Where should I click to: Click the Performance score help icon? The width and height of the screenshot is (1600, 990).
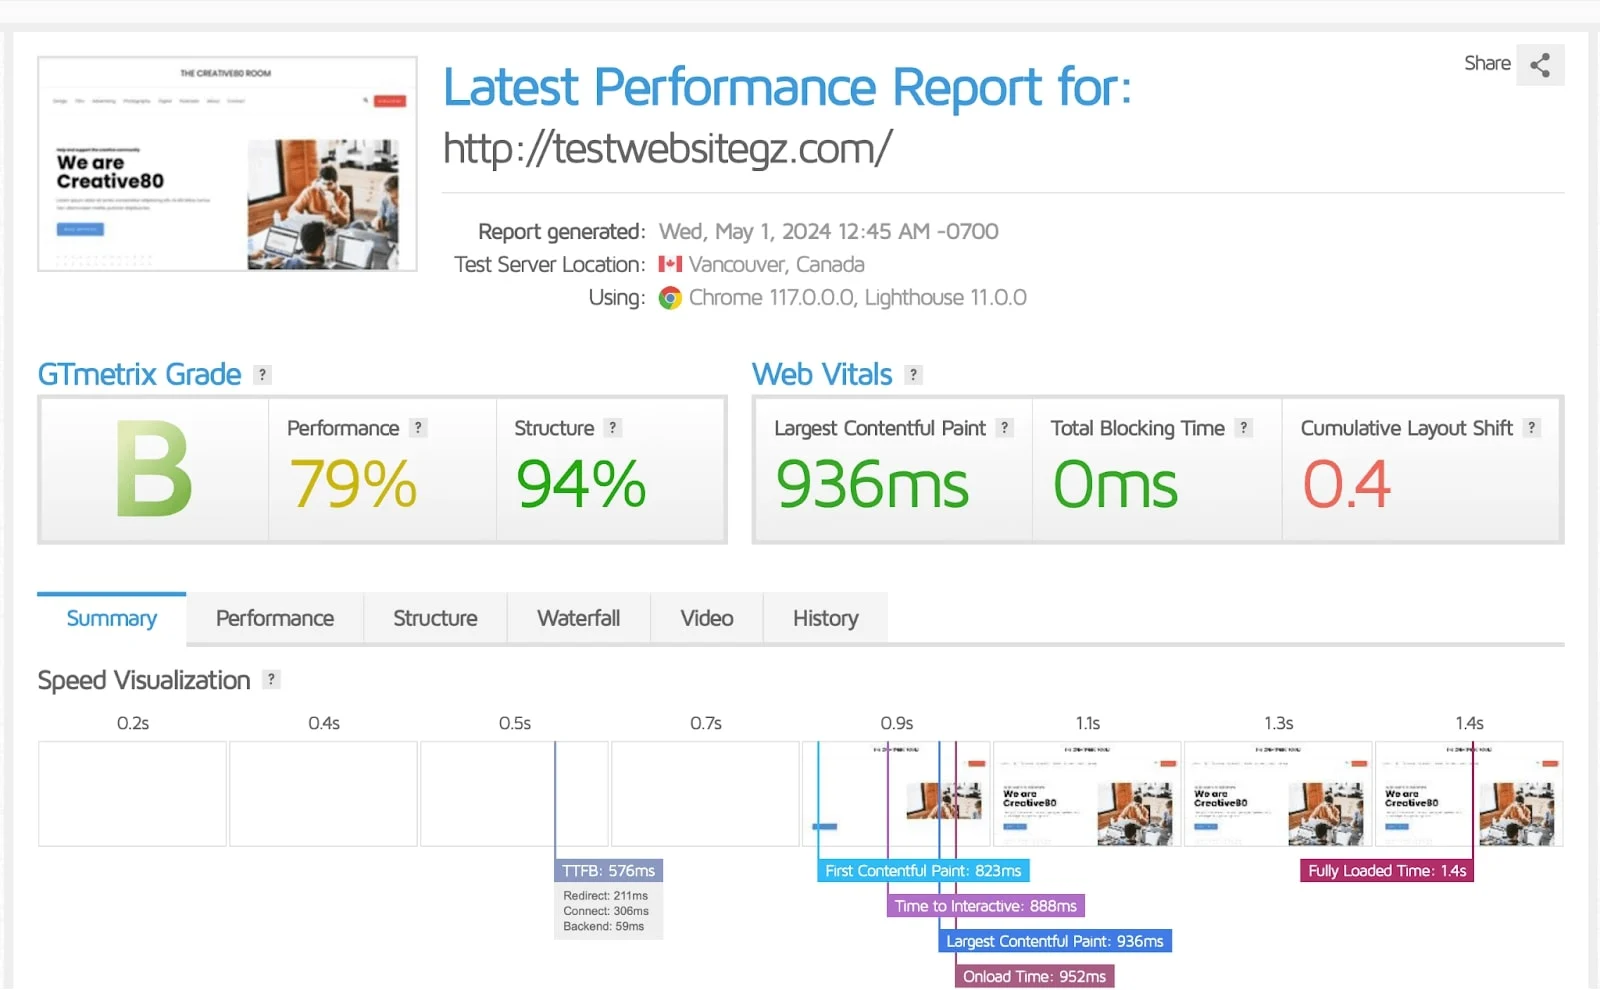tap(419, 427)
